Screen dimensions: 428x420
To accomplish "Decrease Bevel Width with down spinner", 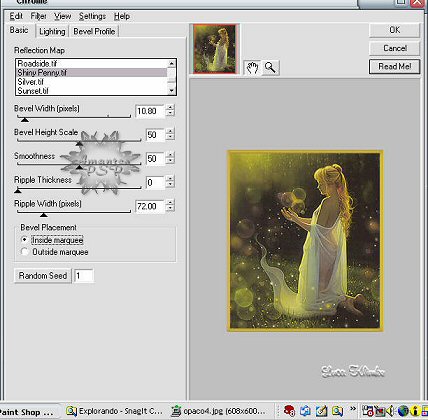I will [x=170, y=114].
